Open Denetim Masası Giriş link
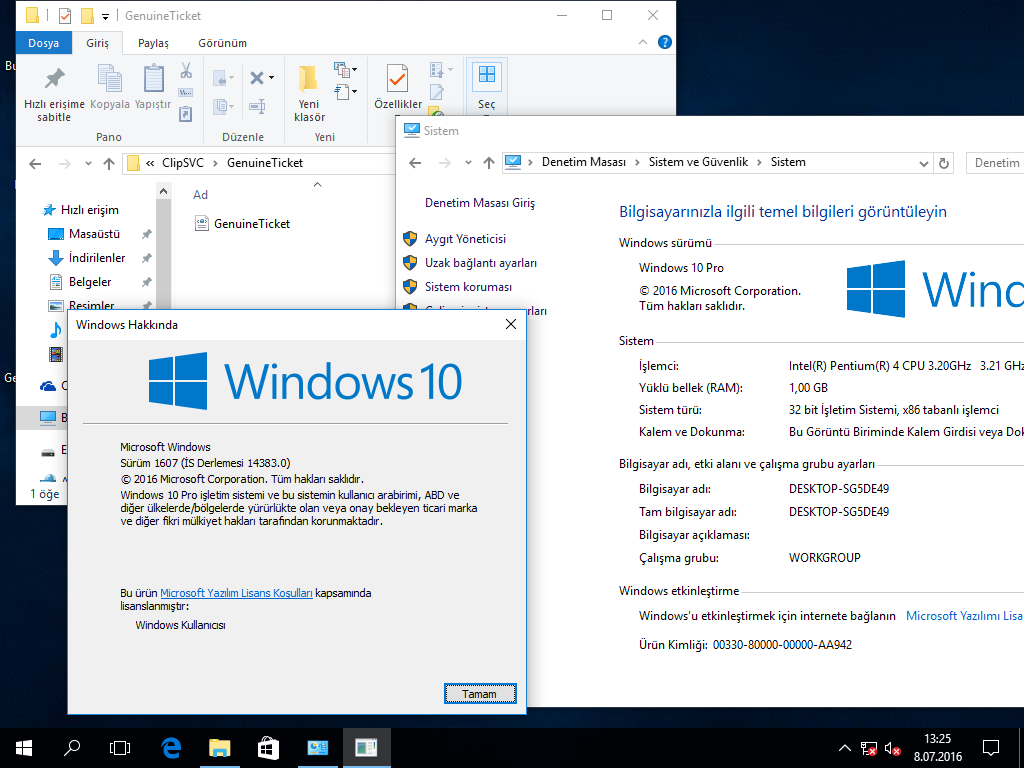1024x768 pixels. [480, 202]
